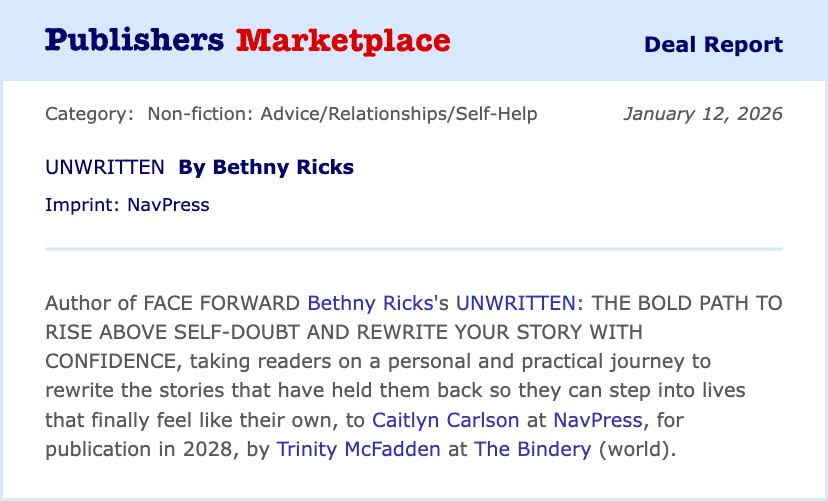This screenshot has height=501, width=828.
Task: Click the FACE FORWARD title text
Action: (222, 304)
